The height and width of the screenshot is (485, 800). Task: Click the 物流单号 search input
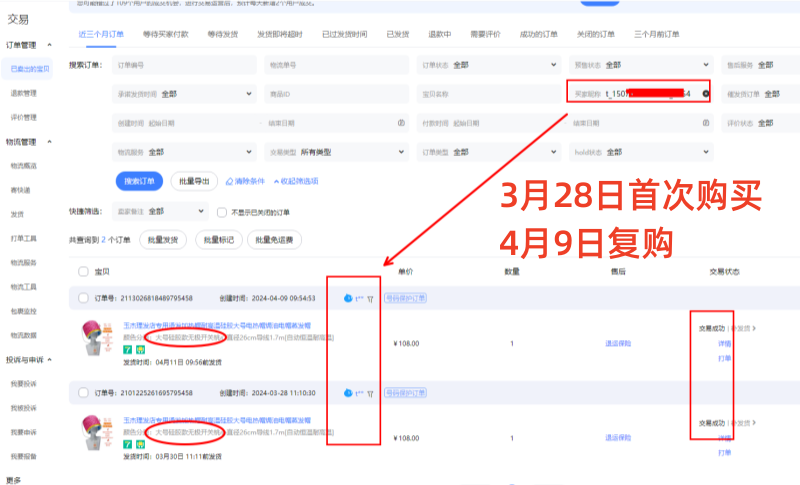pyautogui.click(x=337, y=65)
